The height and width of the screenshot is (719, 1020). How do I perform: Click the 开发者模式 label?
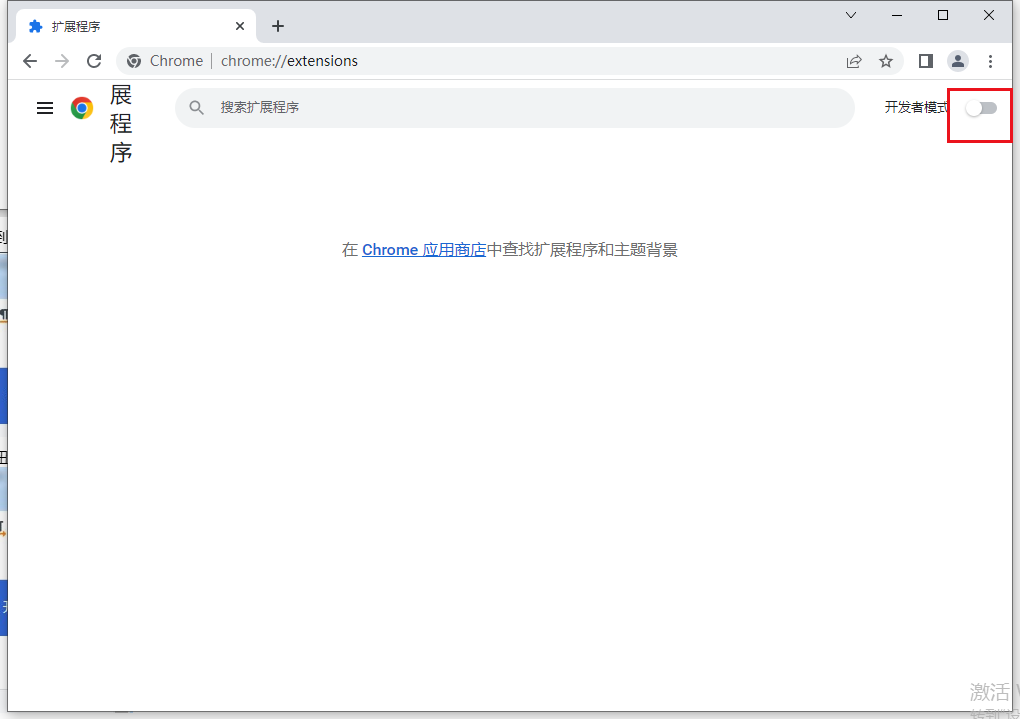916,107
